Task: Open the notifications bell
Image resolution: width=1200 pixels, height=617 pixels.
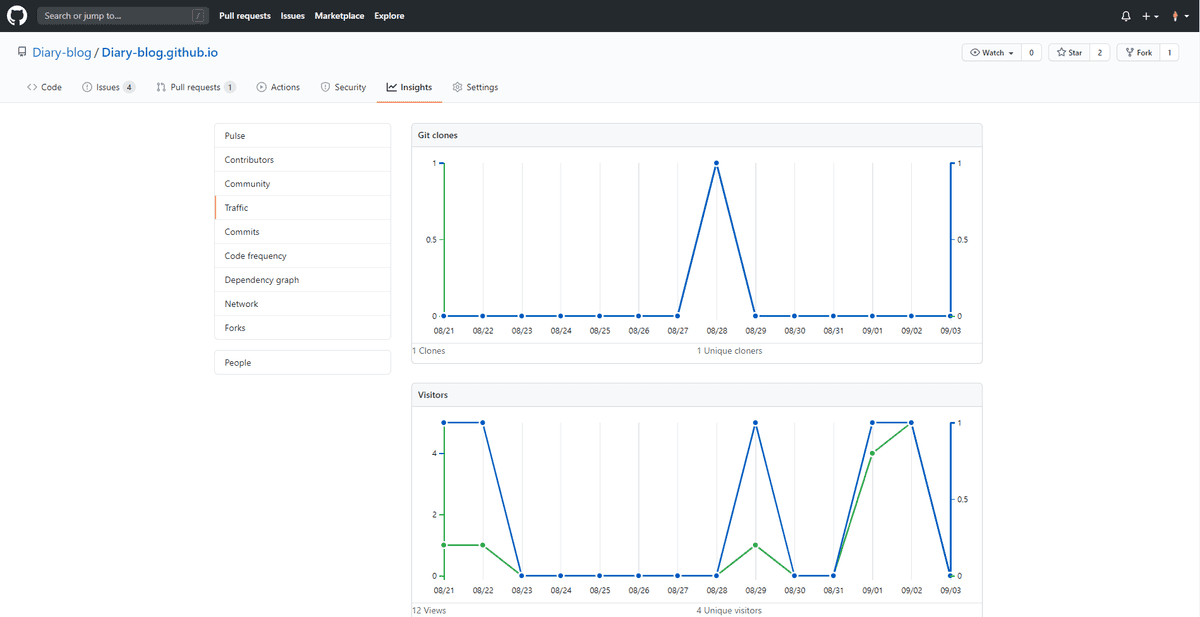Action: [1126, 16]
